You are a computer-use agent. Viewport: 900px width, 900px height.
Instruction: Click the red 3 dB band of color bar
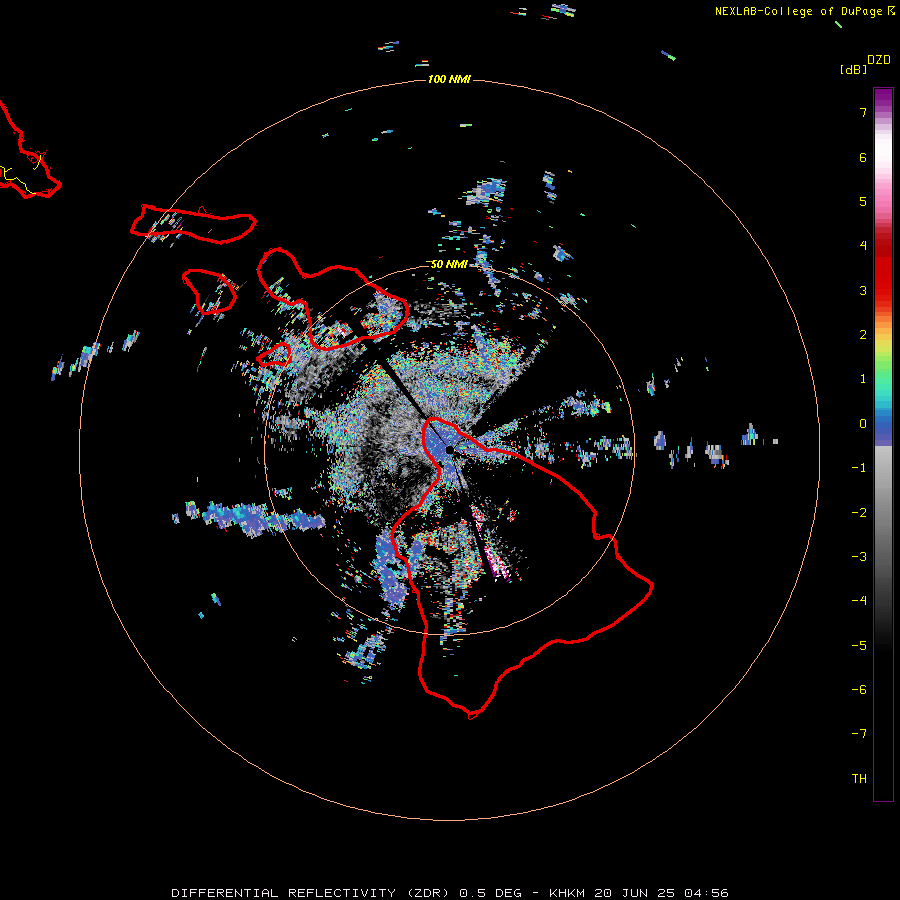click(883, 287)
